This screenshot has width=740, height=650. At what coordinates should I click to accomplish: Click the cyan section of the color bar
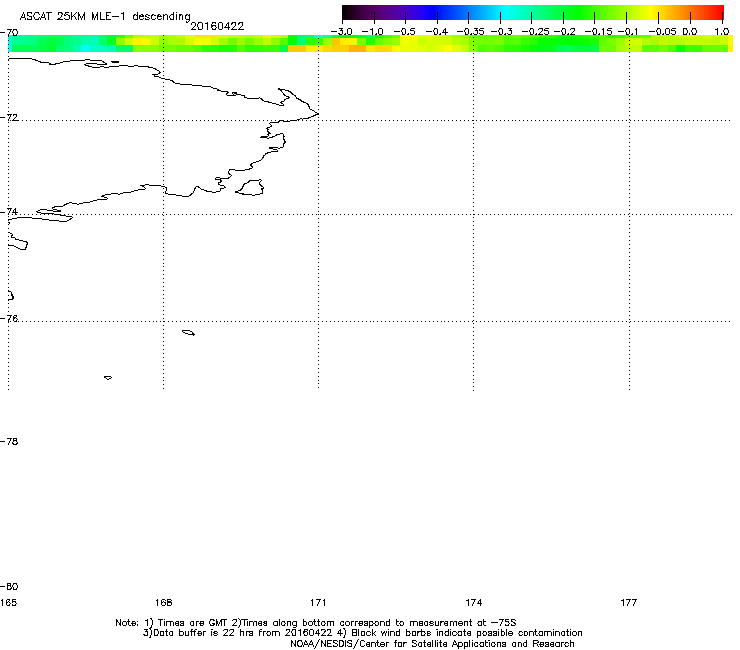tap(505, 13)
